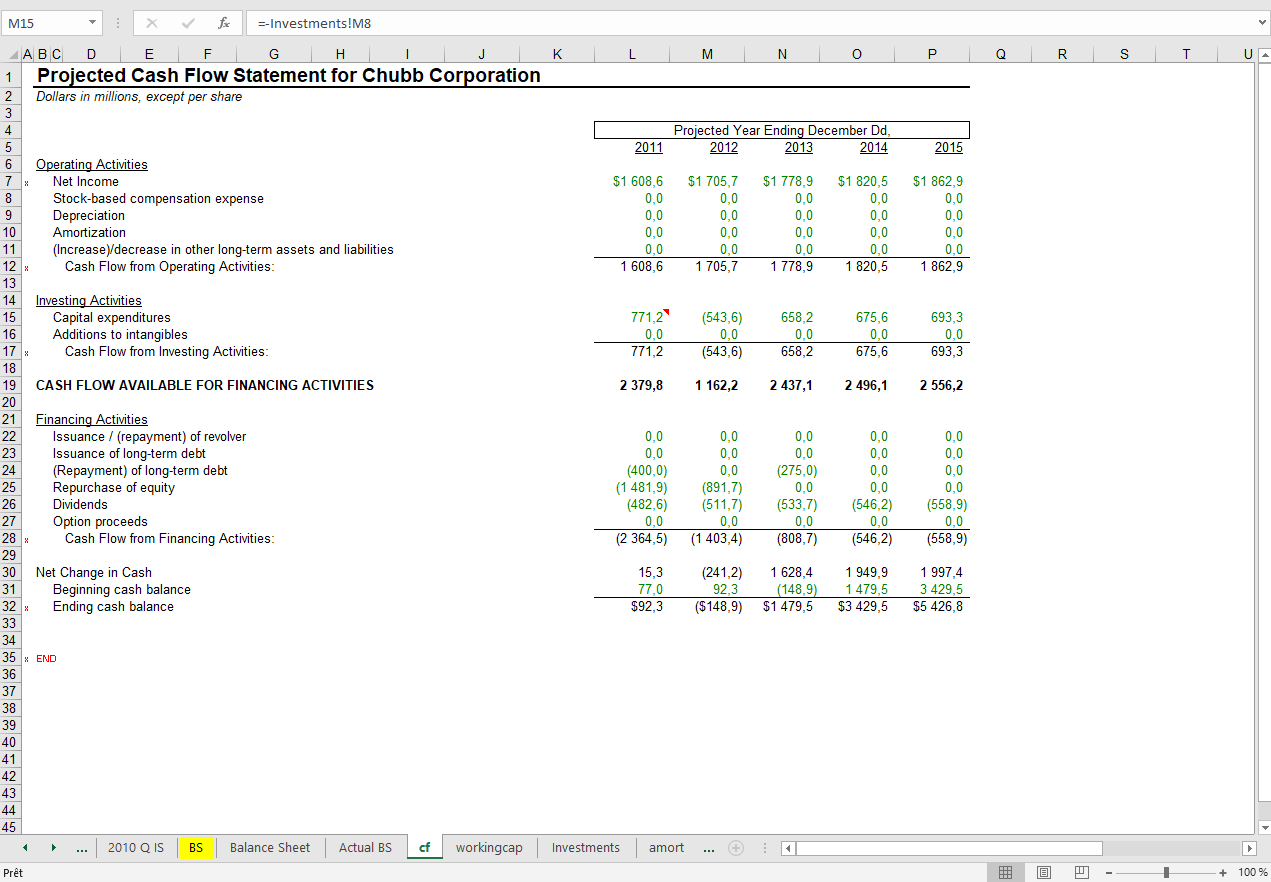Screen dimensions: 1271x882
Task: Open the Name Box dropdown arrow
Action: (x=92, y=22)
